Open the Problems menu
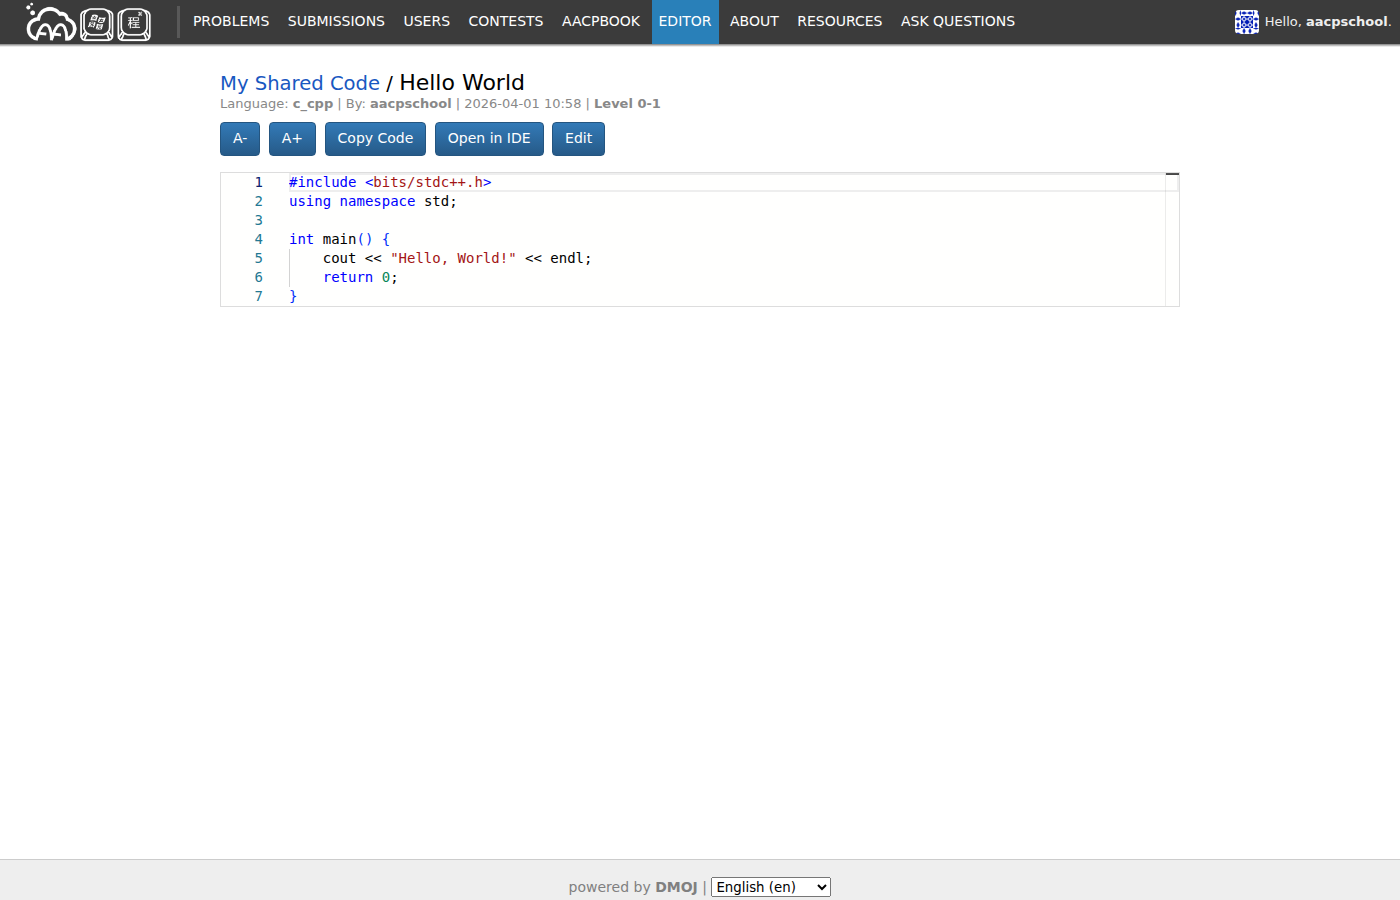Screen dimensions: 1400x900 (x=231, y=22)
